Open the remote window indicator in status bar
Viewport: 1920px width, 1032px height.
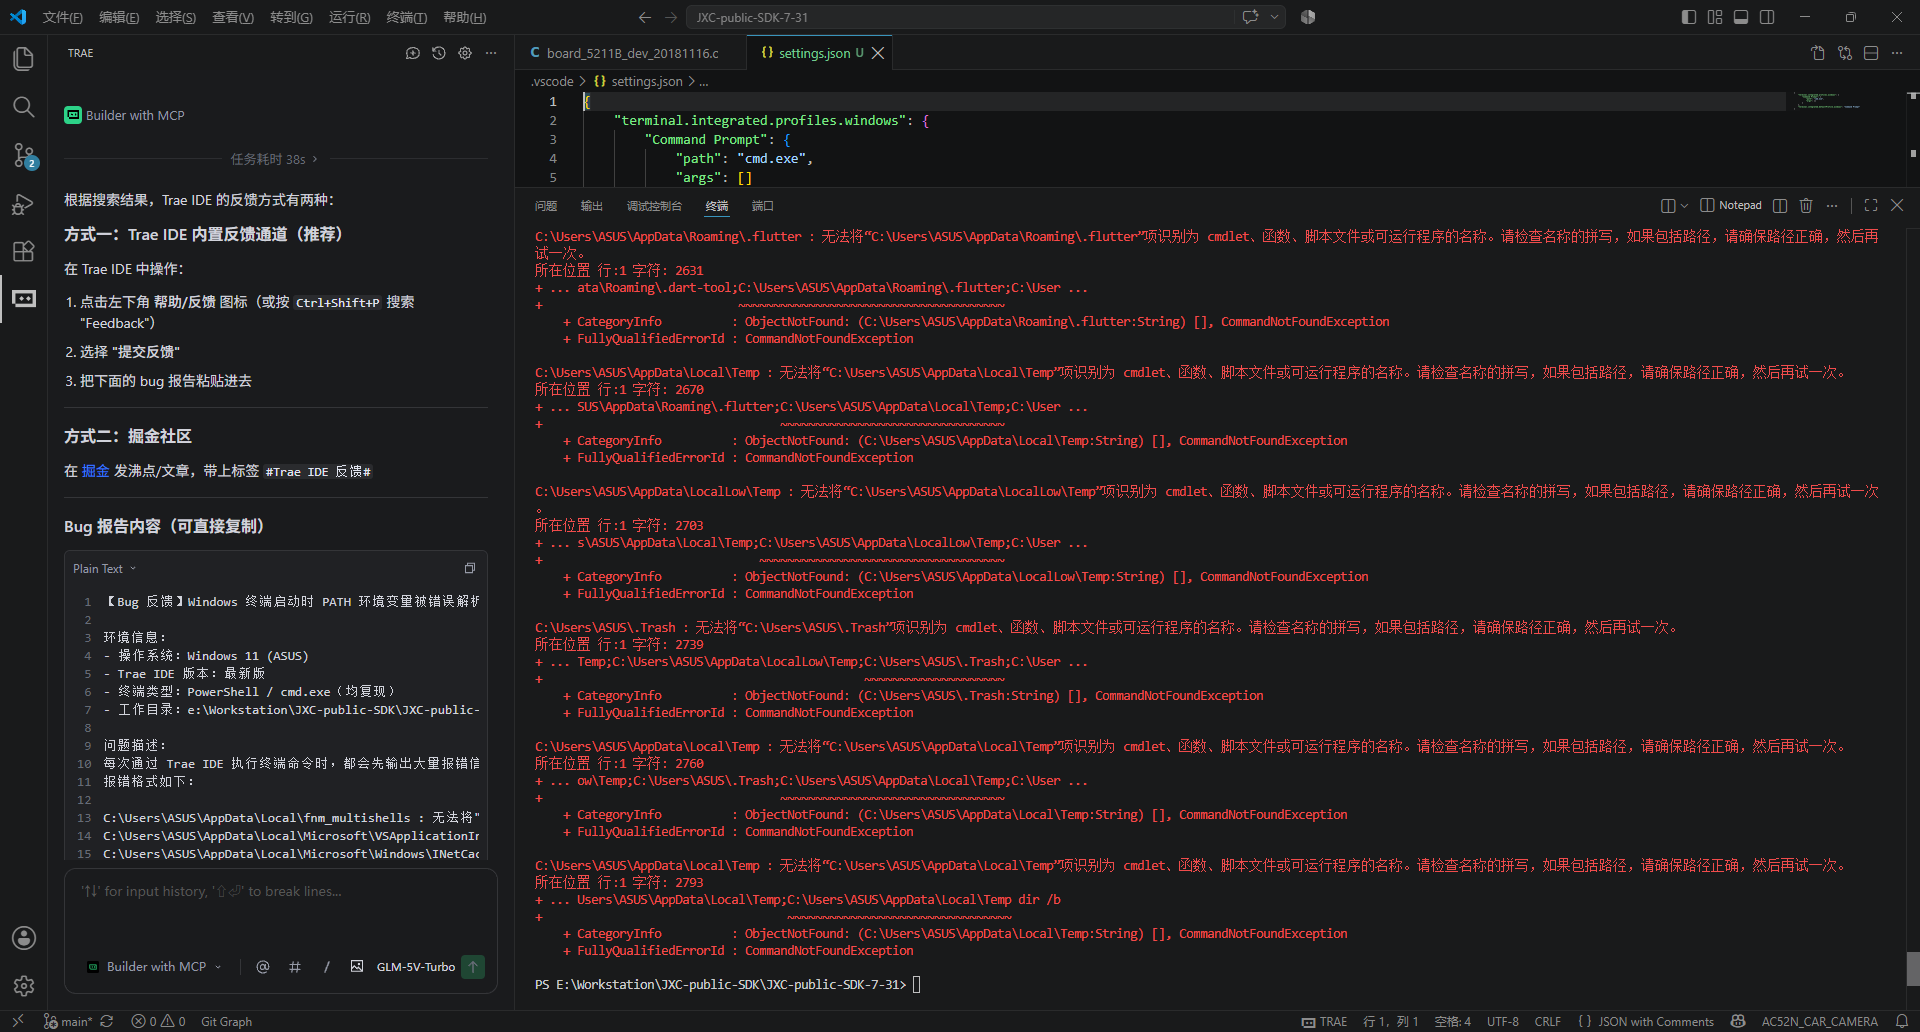[18, 1021]
